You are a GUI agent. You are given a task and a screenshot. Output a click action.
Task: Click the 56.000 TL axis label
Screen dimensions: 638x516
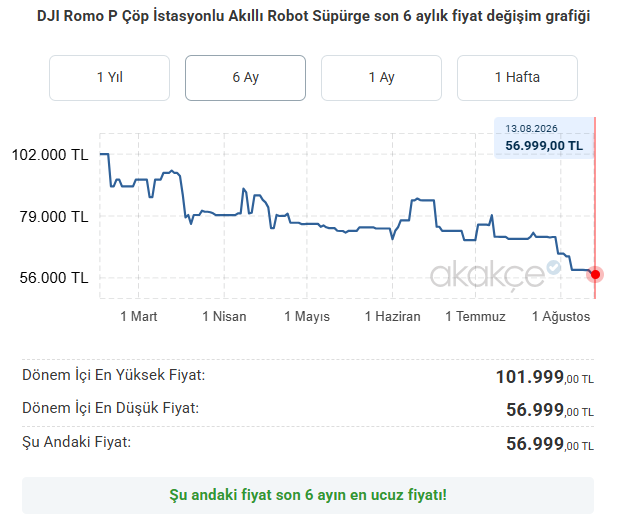pyautogui.click(x=54, y=278)
